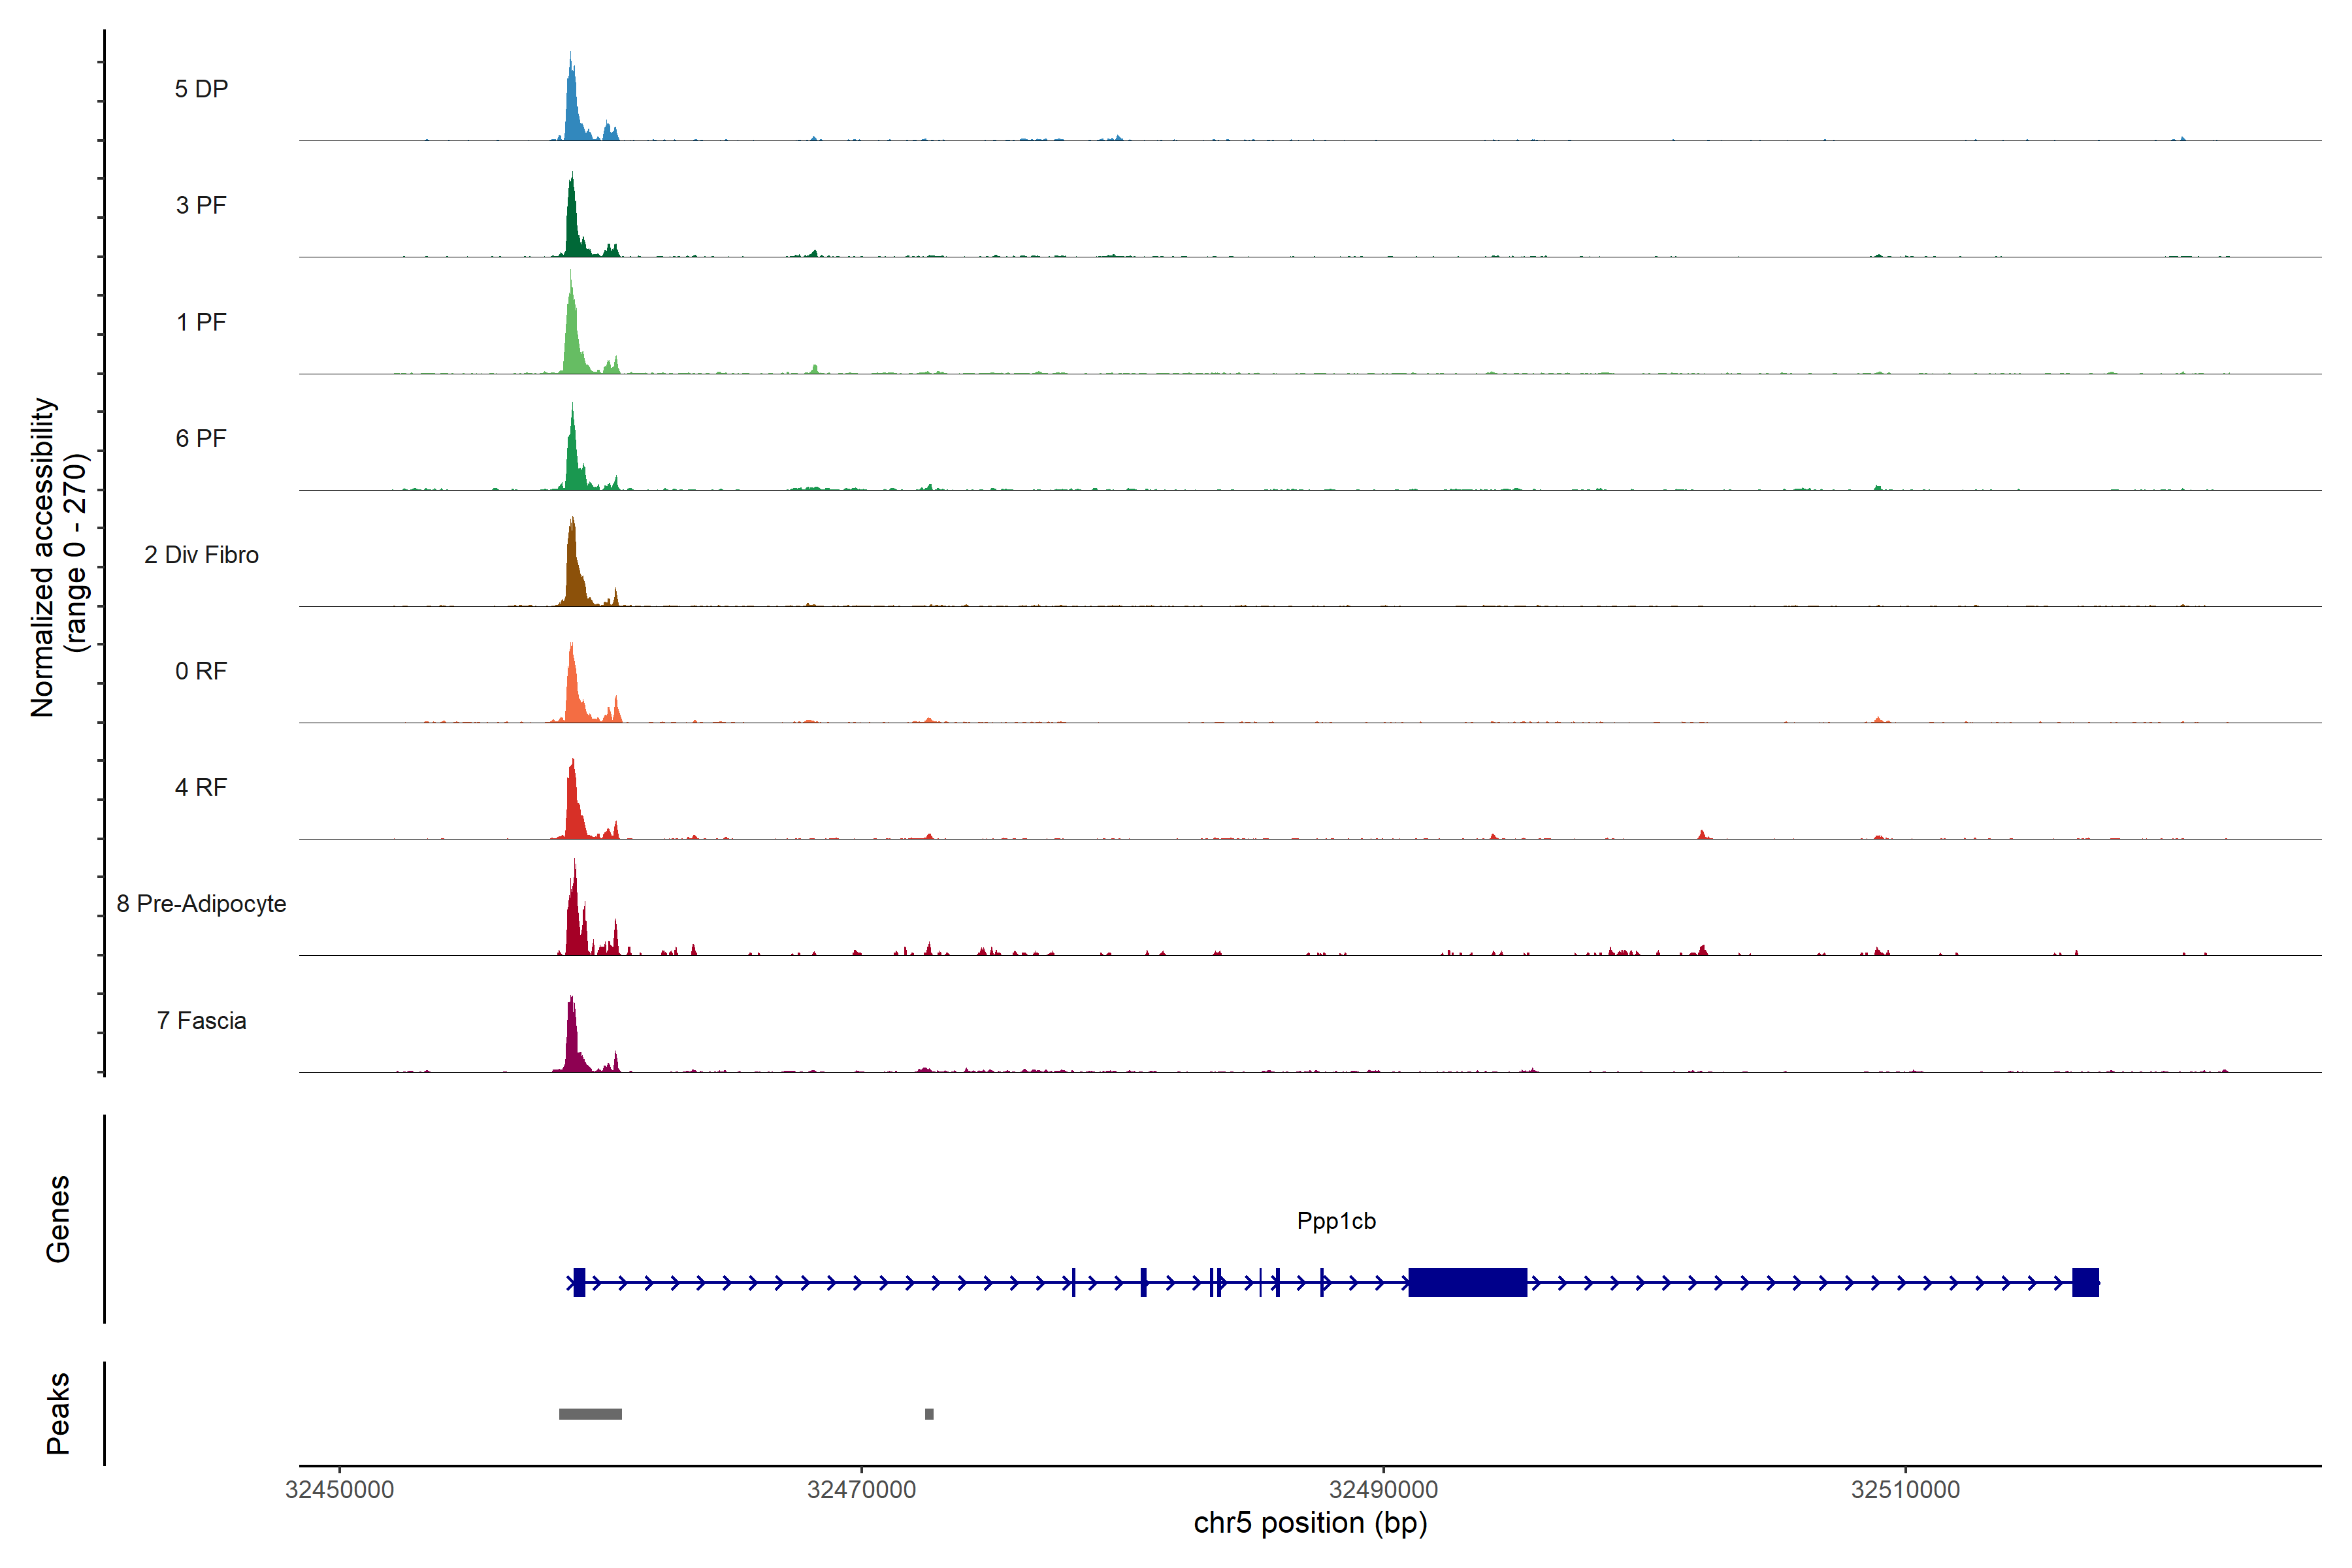Click the 32490000 axis tick label

pos(1383,1489)
